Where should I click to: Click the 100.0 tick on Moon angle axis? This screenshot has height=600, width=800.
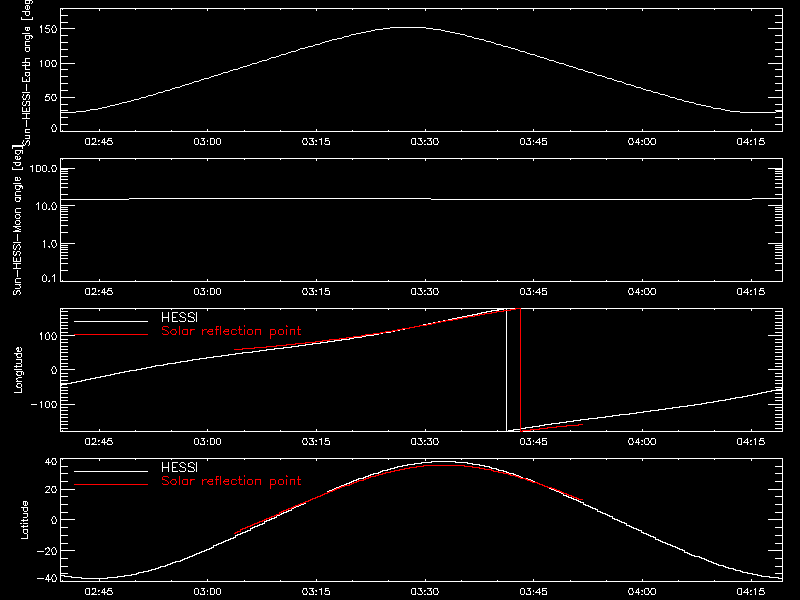click(44, 169)
